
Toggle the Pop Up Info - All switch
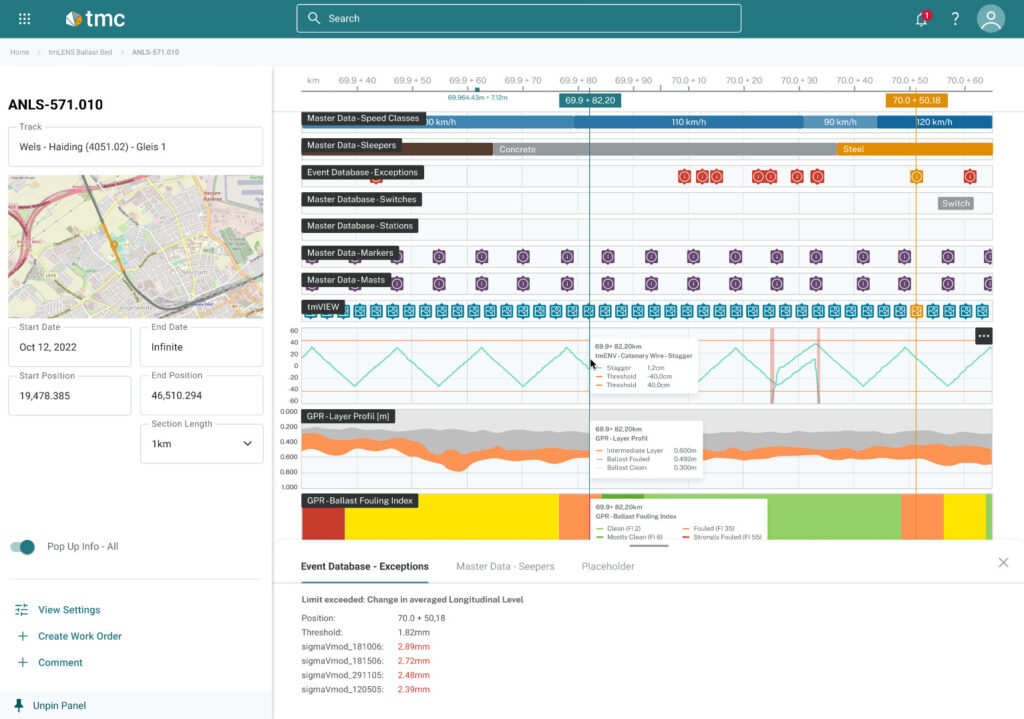tap(22, 547)
